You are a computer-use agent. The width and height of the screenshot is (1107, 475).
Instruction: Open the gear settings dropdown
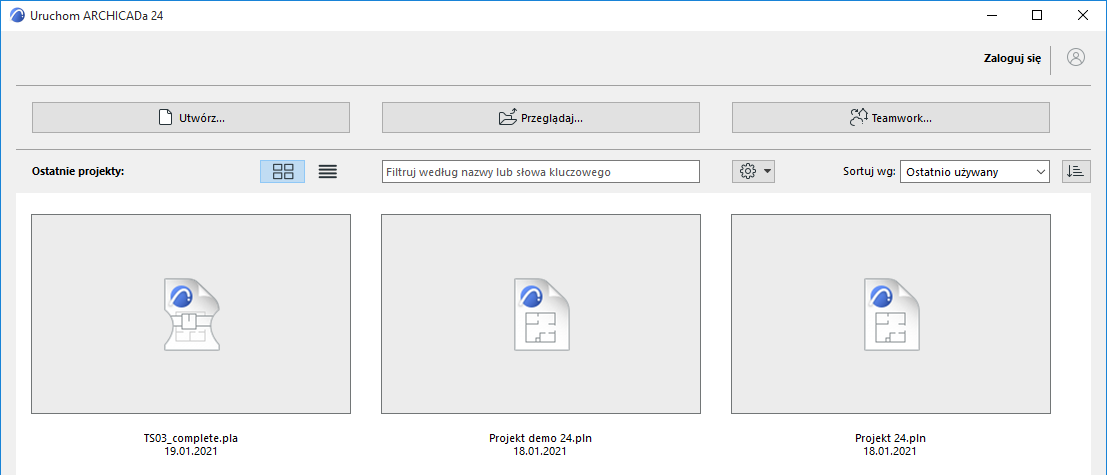click(753, 172)
